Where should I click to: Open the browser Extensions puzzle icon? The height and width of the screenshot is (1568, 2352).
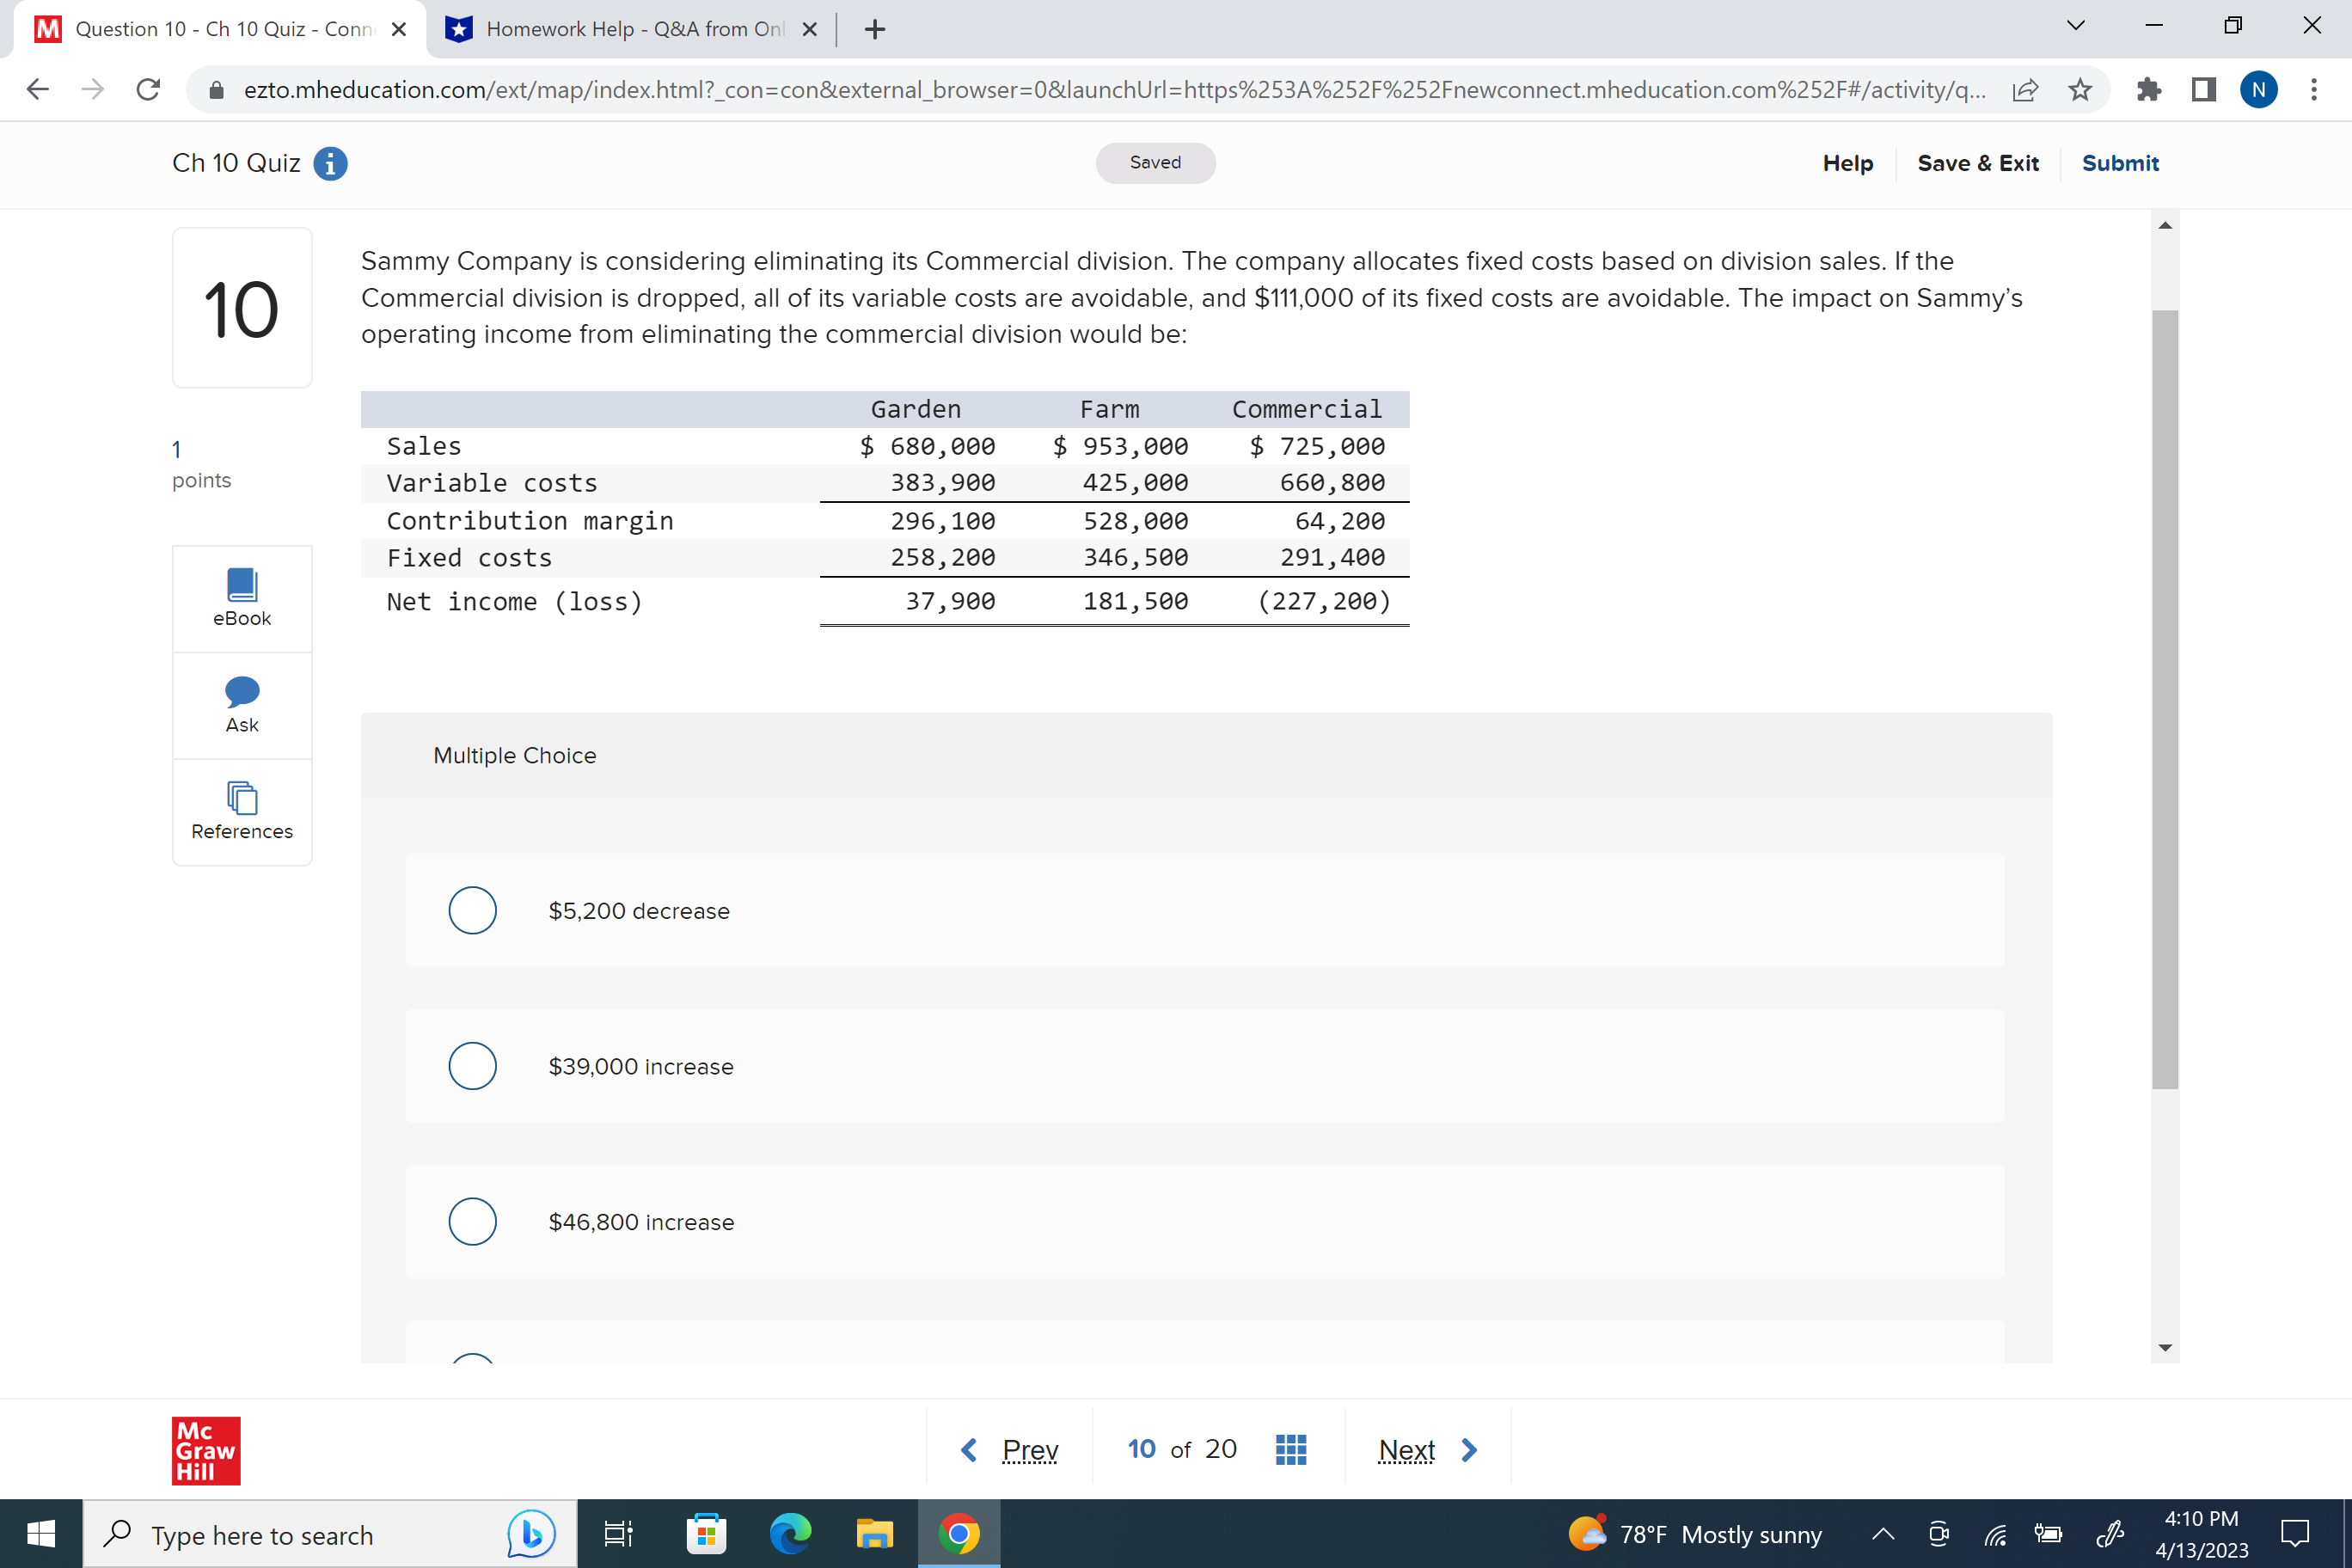2148,90
